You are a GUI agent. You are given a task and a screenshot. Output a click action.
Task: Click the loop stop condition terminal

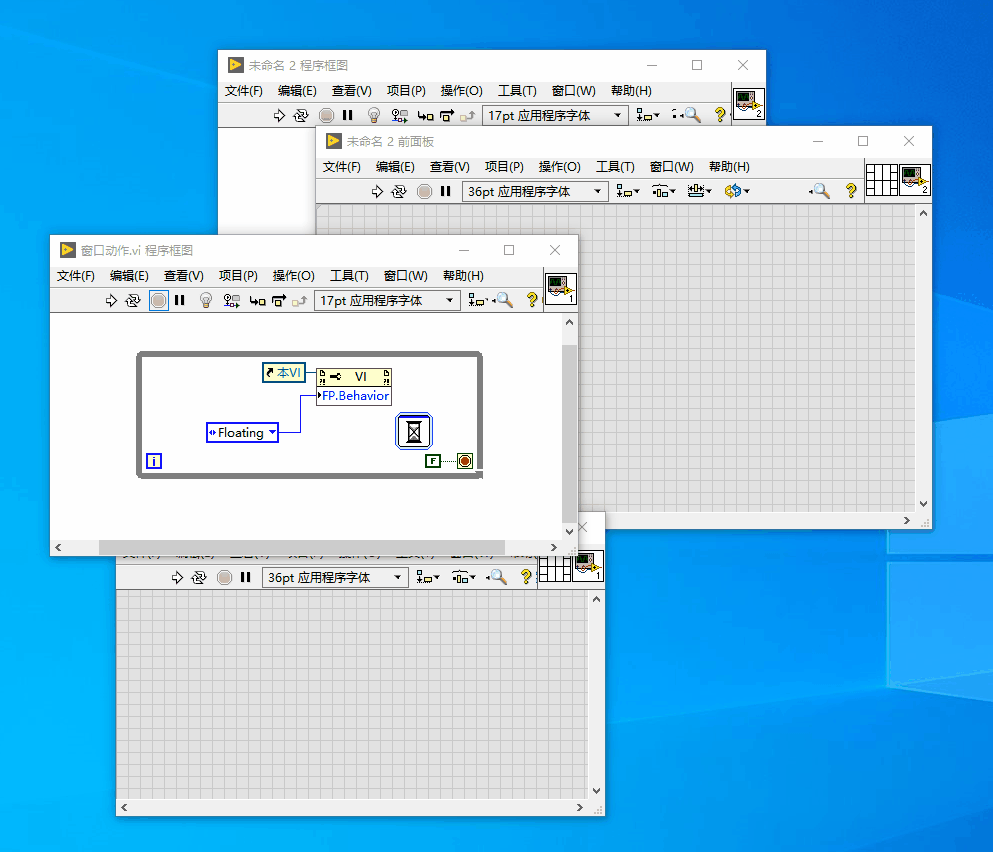coord(465,461)
